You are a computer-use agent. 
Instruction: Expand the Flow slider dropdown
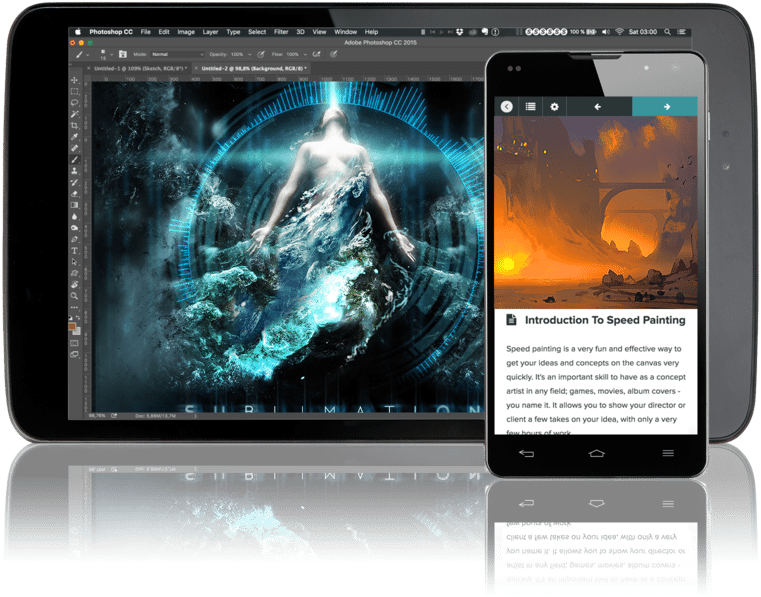pos(305,55)
